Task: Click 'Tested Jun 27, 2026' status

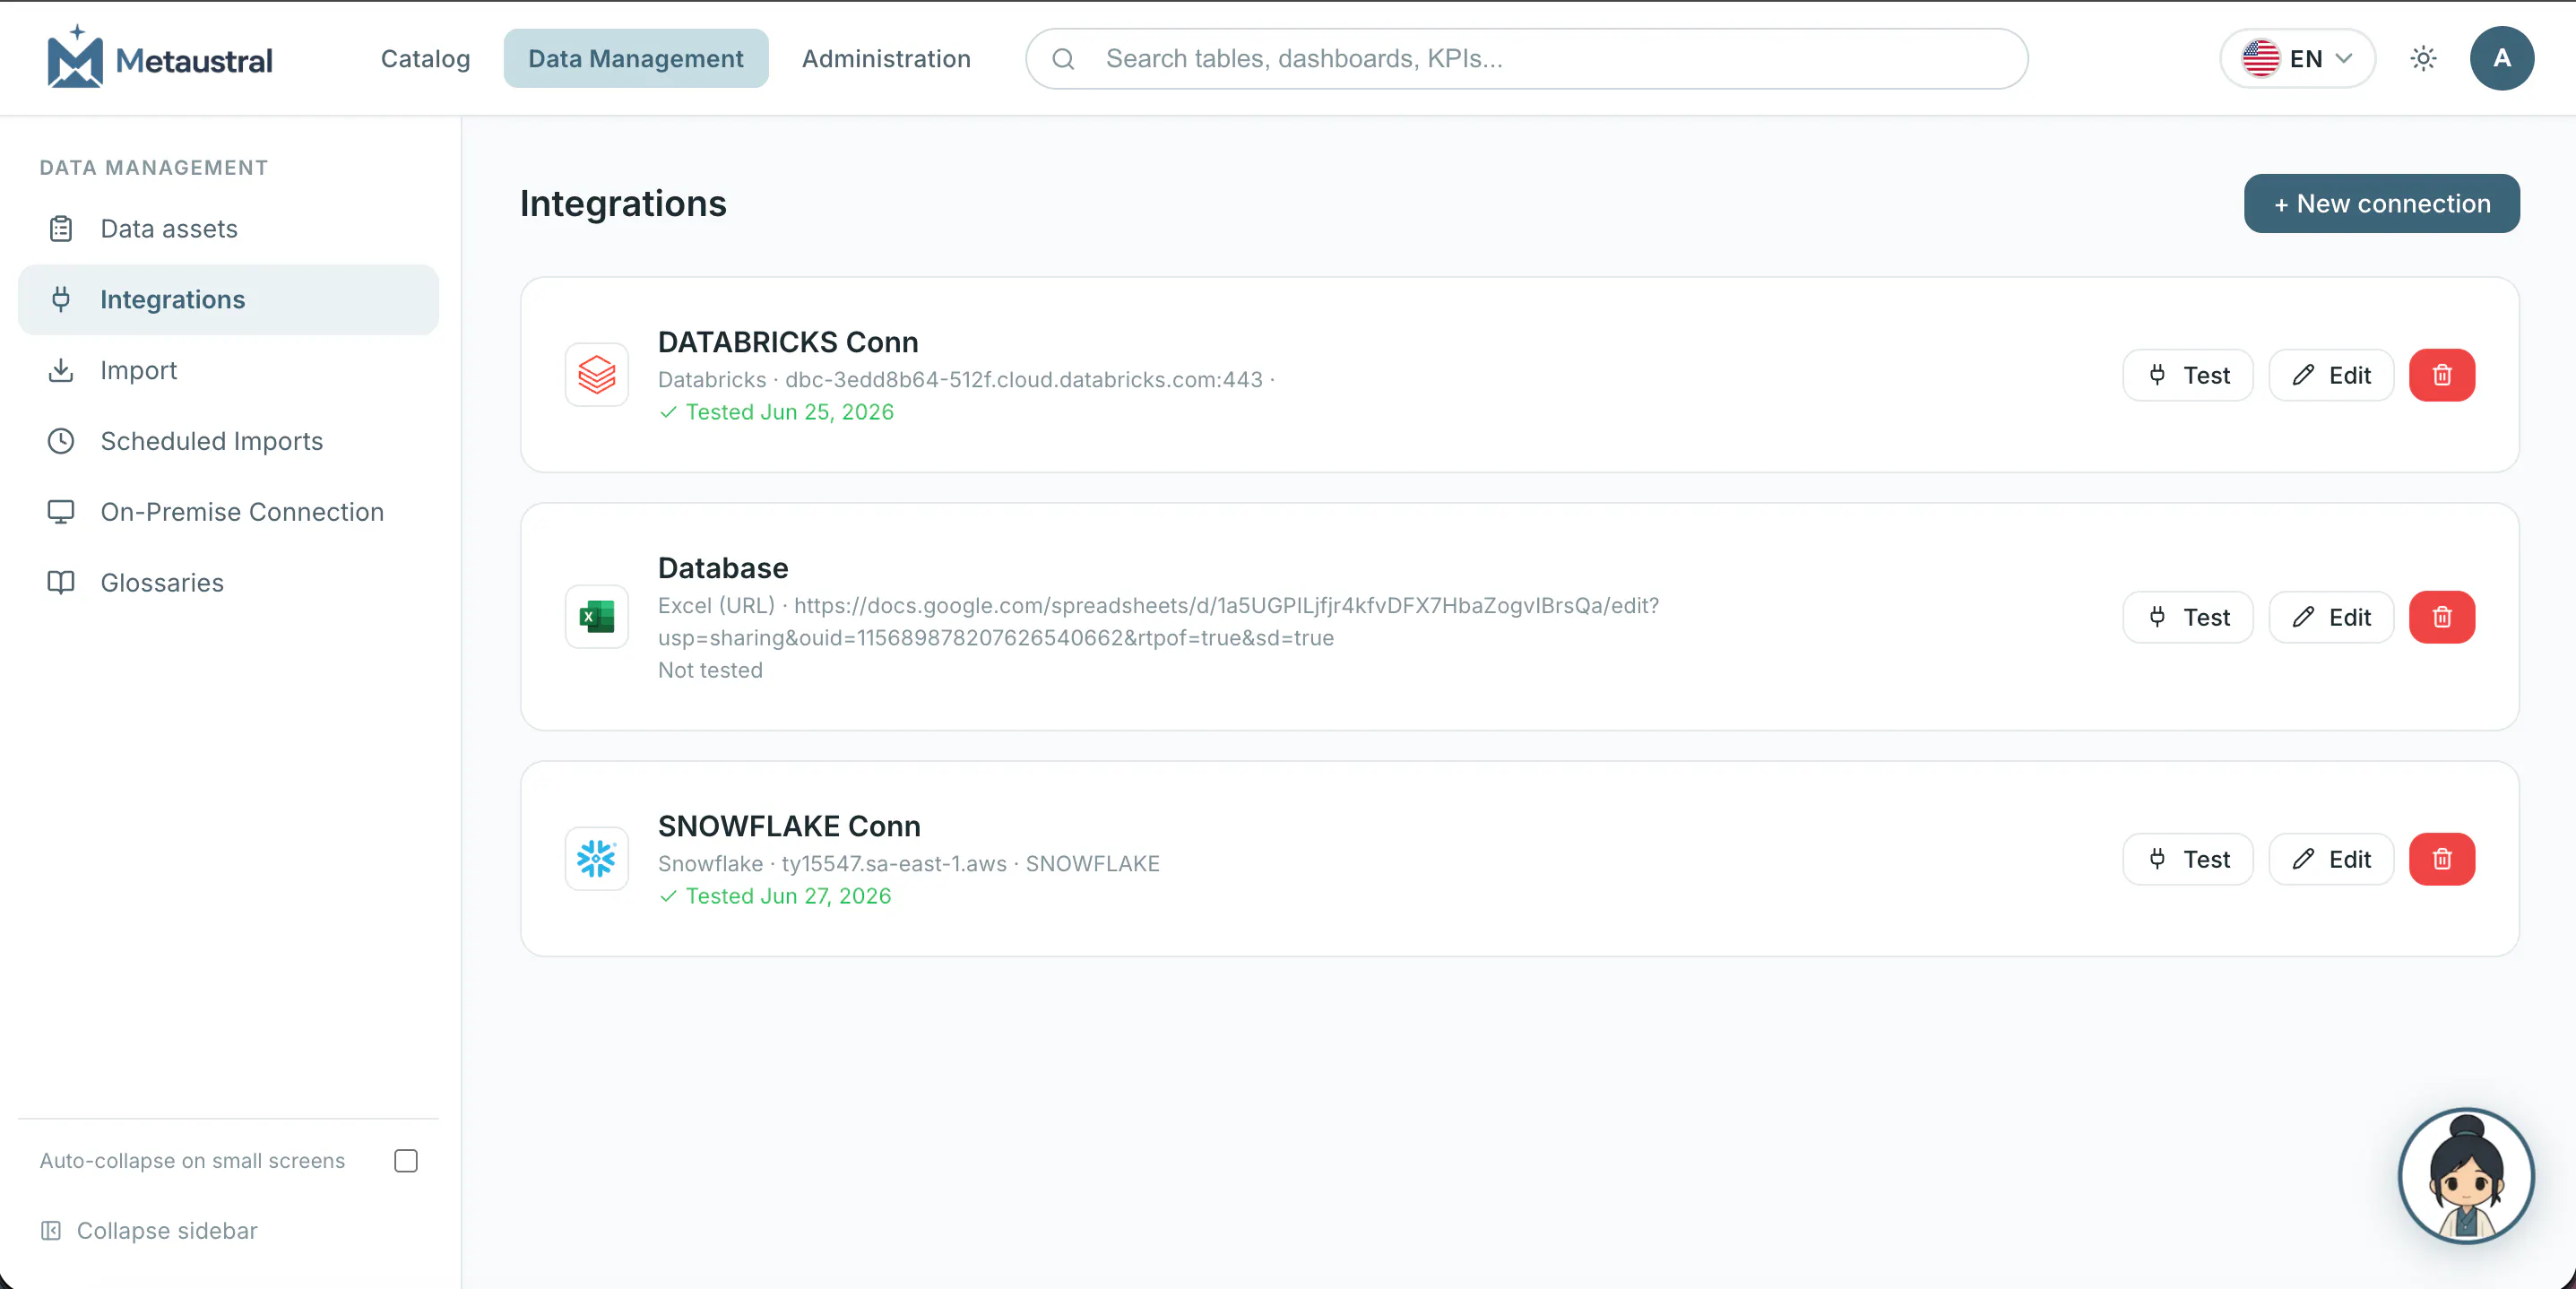Action: 776,896
